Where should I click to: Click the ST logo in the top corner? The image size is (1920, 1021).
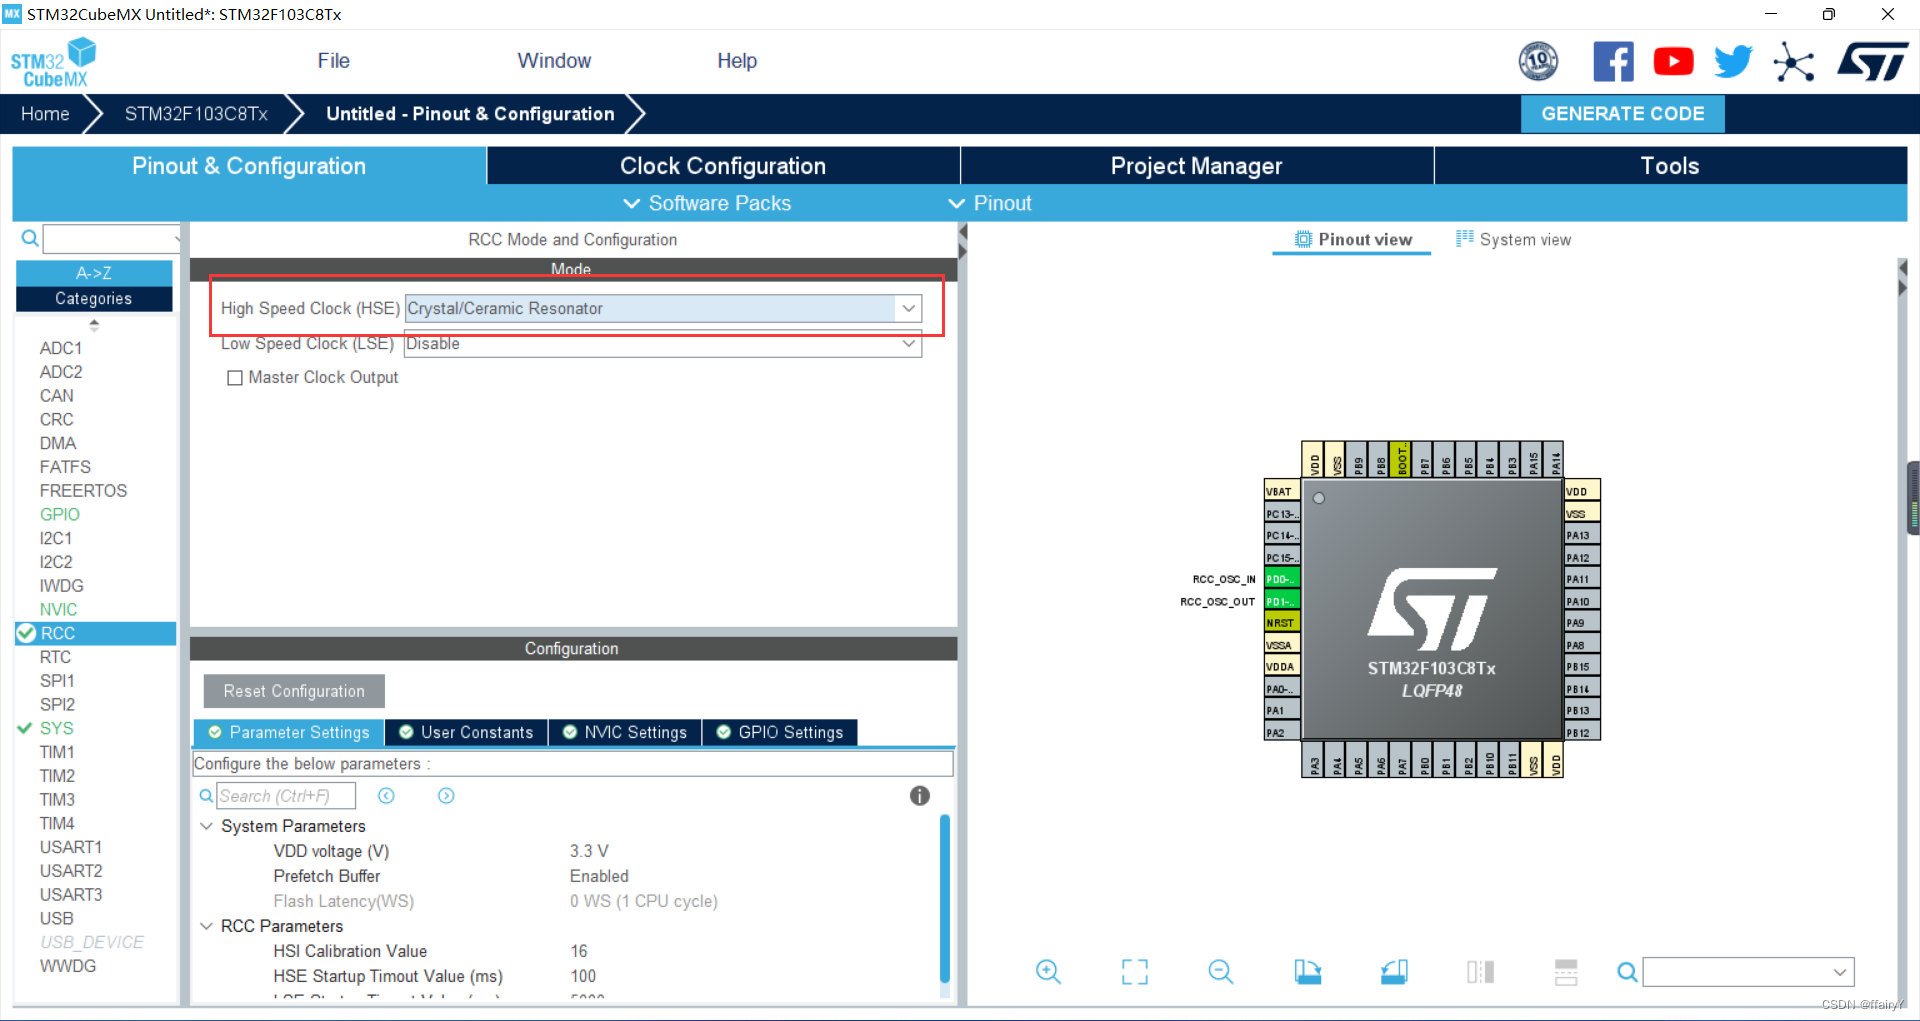(1873, 61)
